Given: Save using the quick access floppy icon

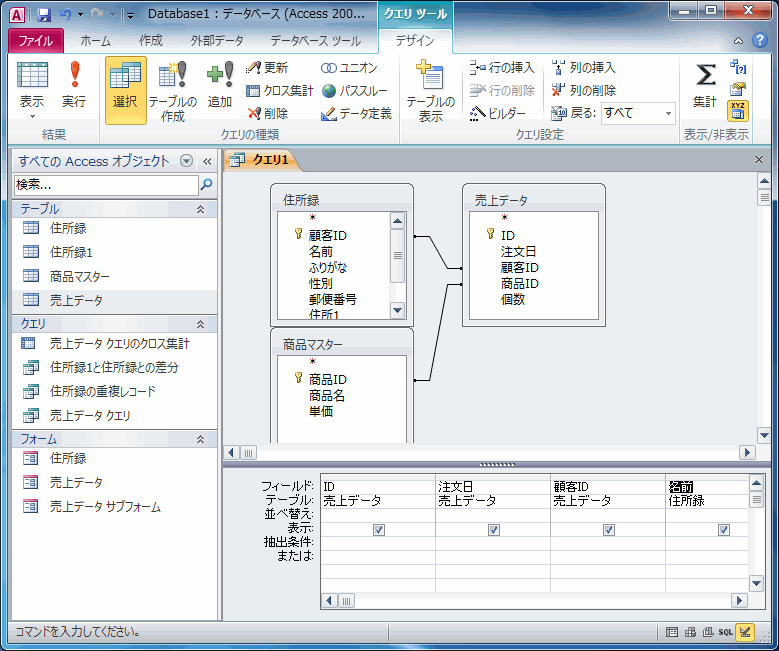Looking at the screenshot, I should coord(44,15).
